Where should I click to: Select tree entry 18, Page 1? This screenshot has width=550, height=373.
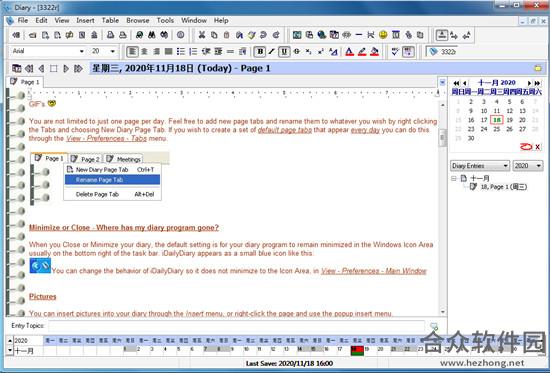point(503,187)
